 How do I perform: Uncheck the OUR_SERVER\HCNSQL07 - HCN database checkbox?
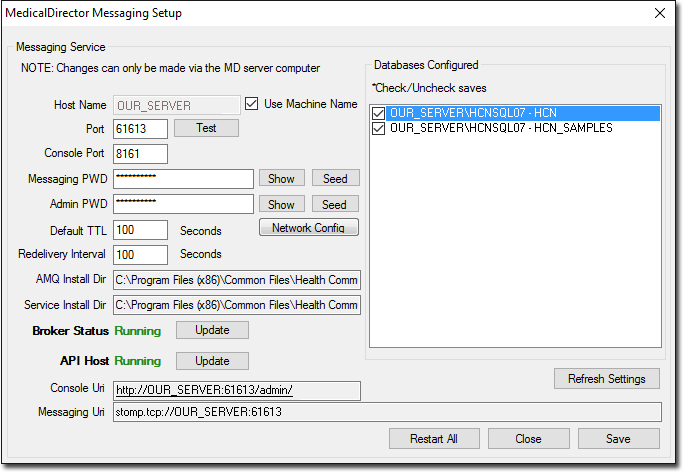coord(378,113)
